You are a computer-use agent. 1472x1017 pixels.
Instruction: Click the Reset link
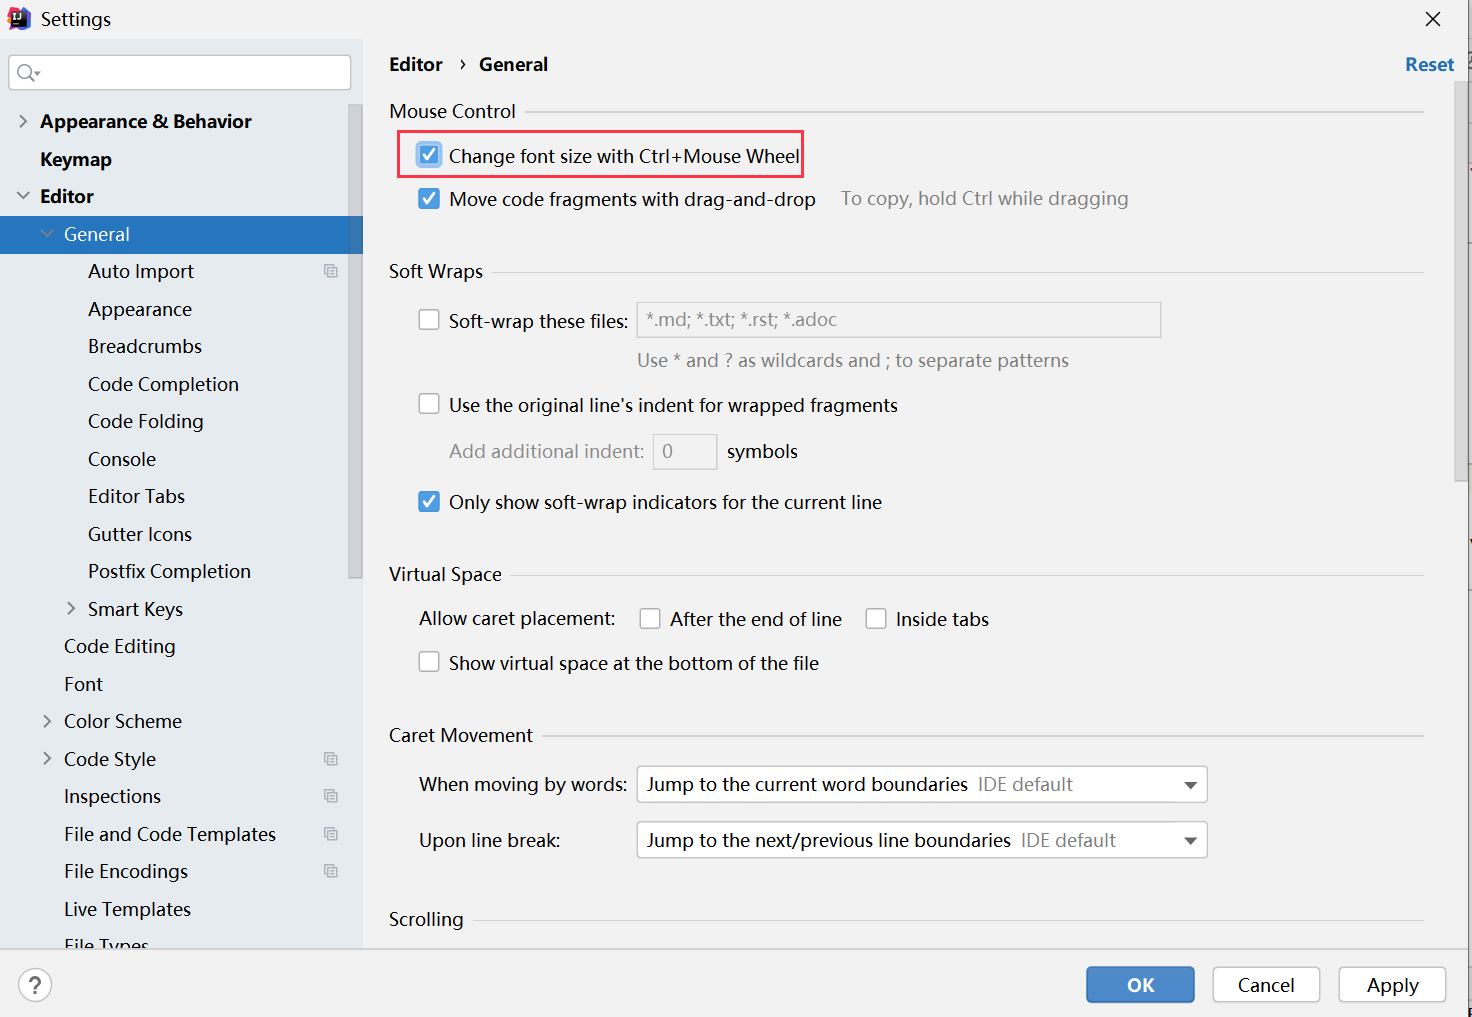pos(1429,64)
